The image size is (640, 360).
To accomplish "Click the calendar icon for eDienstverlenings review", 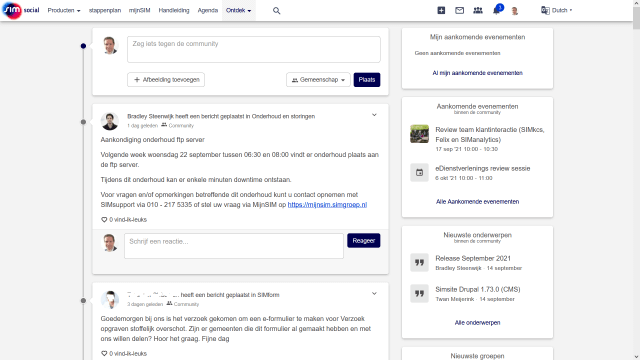I will click(x=420, y=173).
